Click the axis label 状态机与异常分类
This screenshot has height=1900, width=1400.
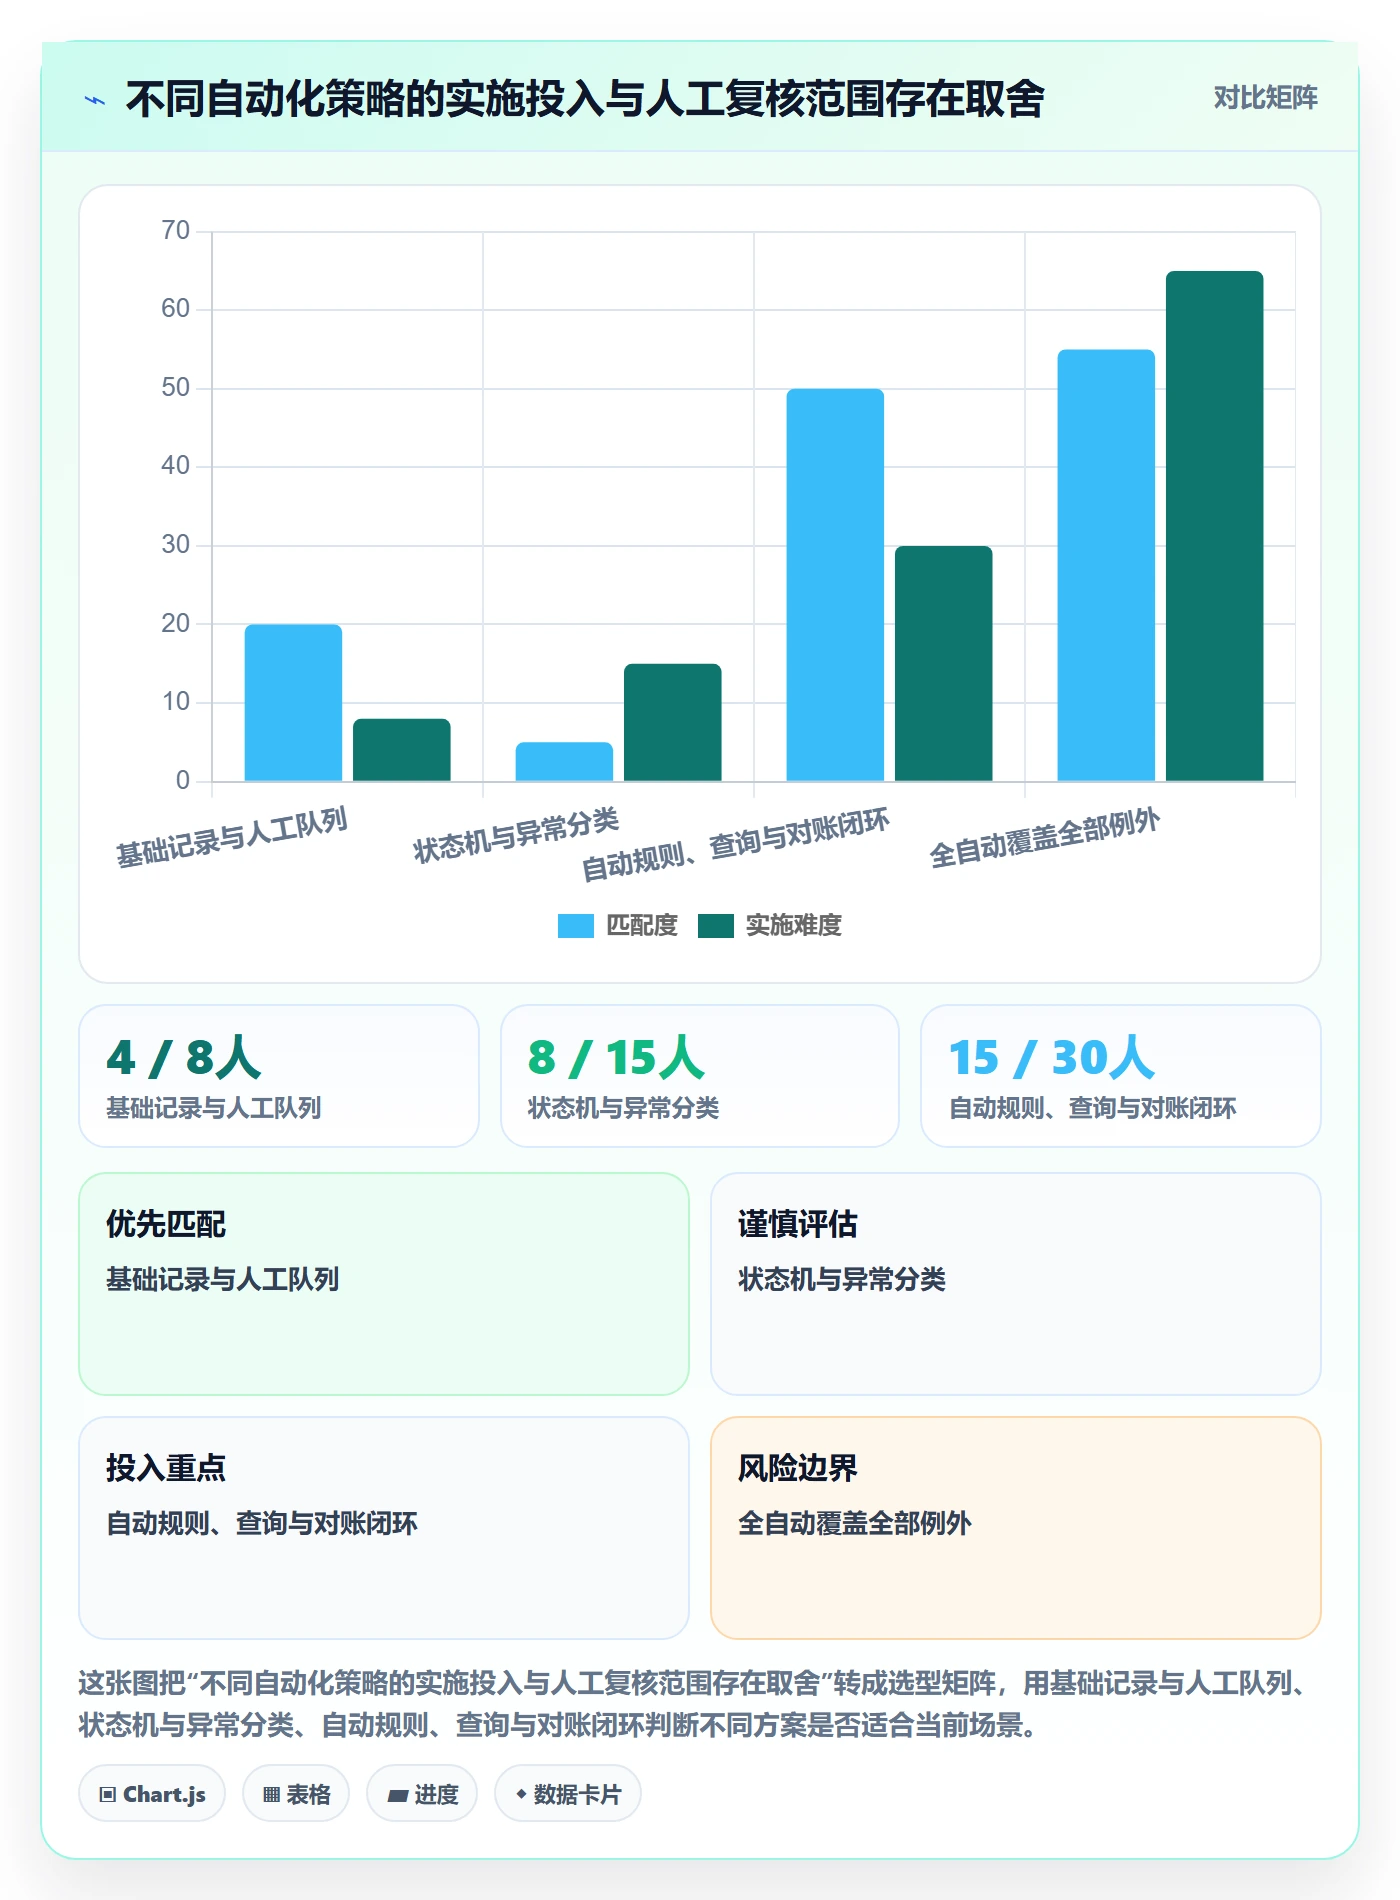coord(516,836)
